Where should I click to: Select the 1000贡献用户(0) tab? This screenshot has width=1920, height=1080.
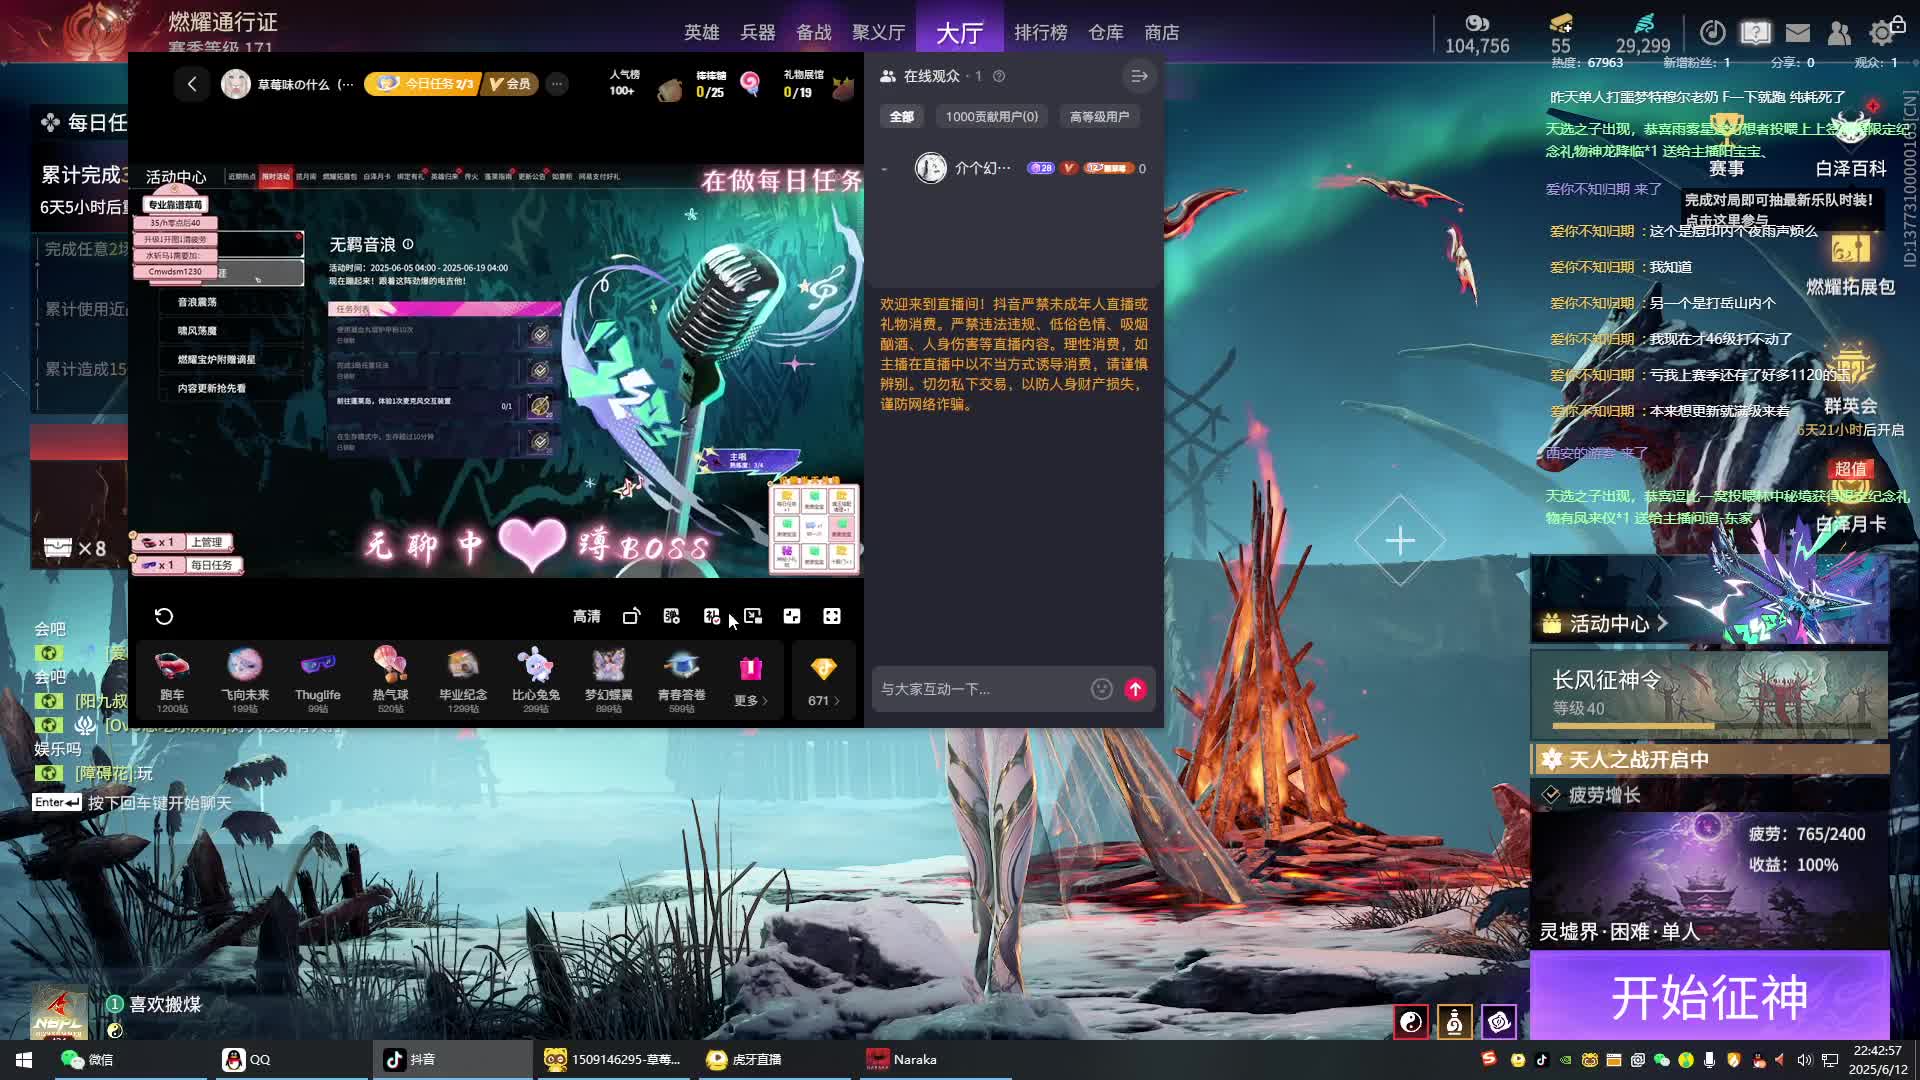click(991, 117)
